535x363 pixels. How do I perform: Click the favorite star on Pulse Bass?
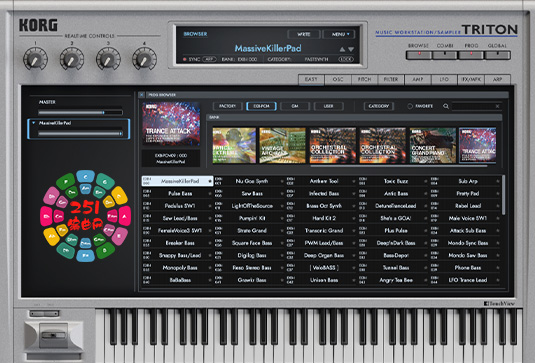point(210,193)
